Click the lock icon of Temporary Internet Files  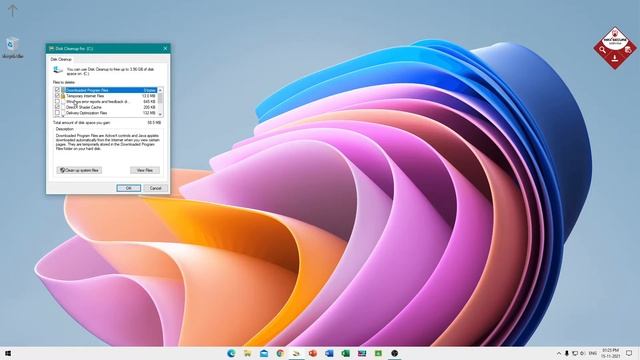point(63,96)
